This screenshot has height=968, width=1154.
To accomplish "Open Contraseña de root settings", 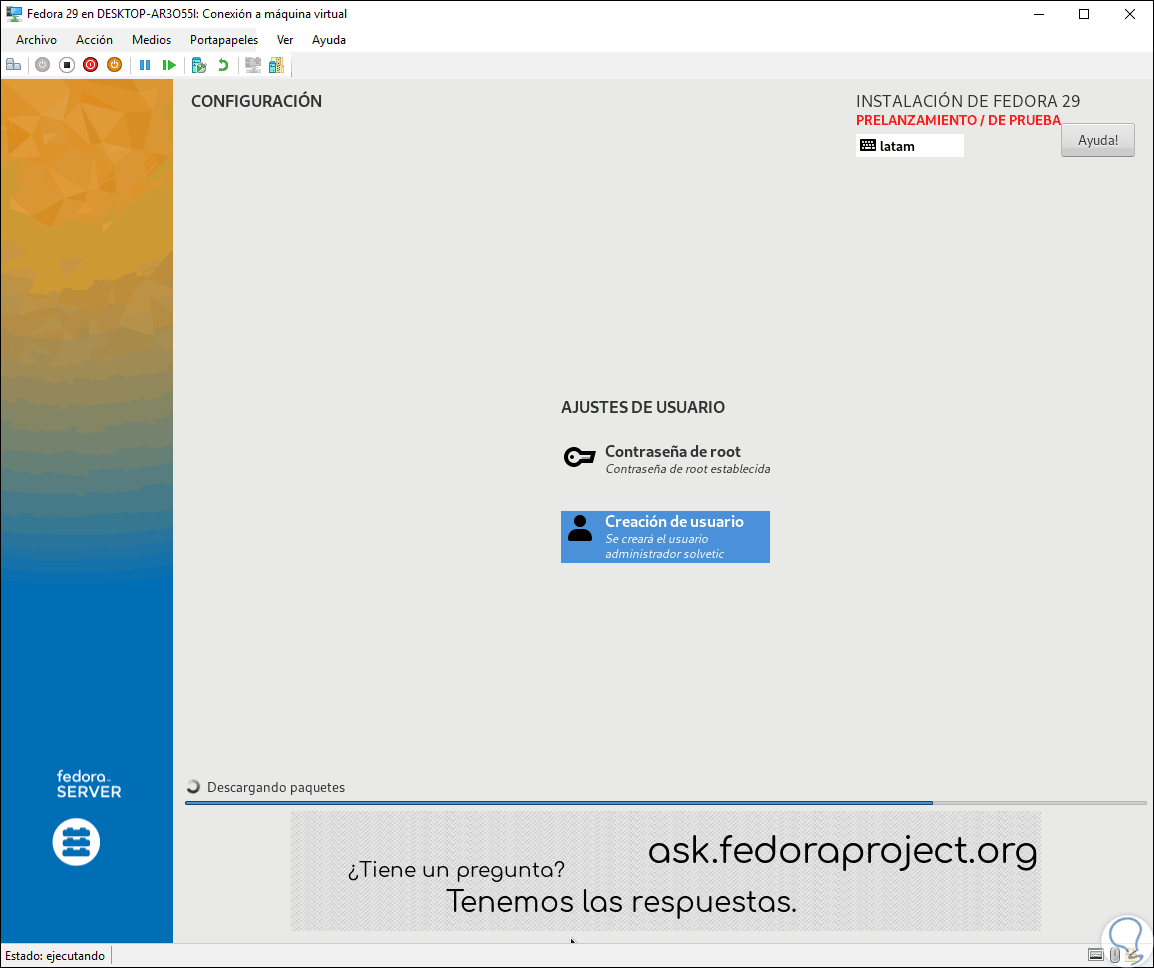I will tap(666, 459).
